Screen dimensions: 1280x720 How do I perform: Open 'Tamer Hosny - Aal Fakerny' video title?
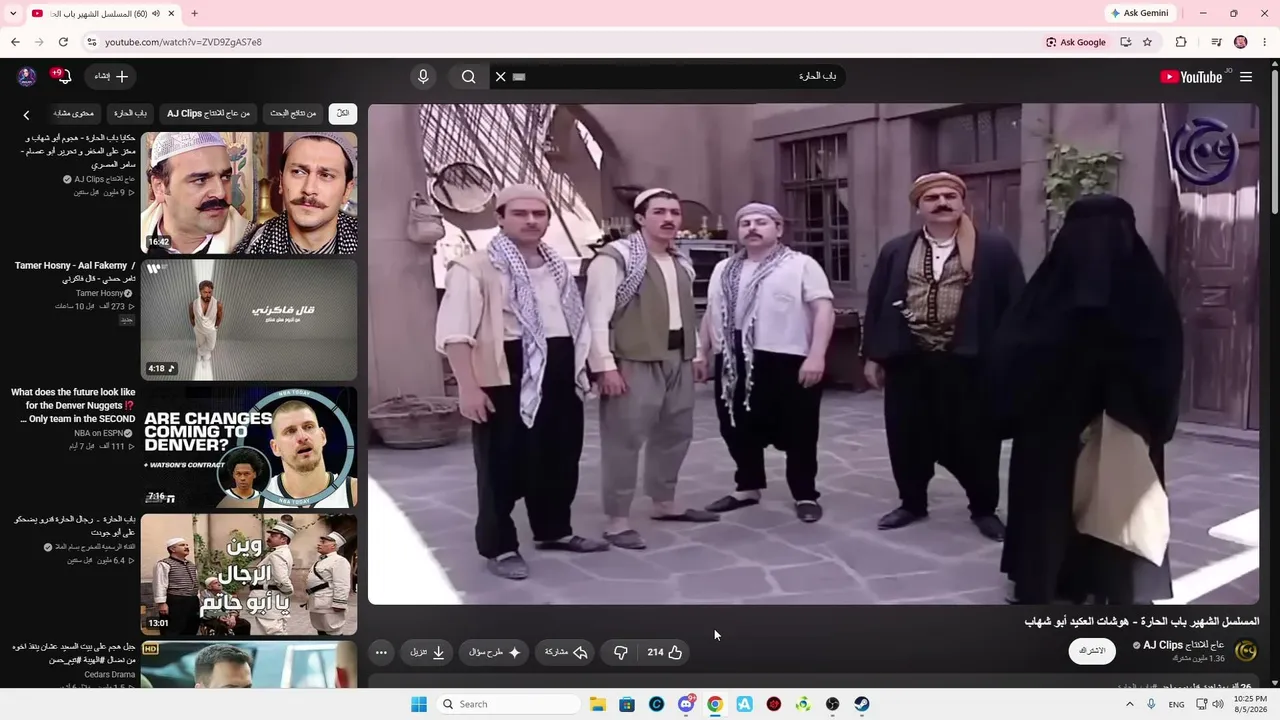tap(75, 272)
